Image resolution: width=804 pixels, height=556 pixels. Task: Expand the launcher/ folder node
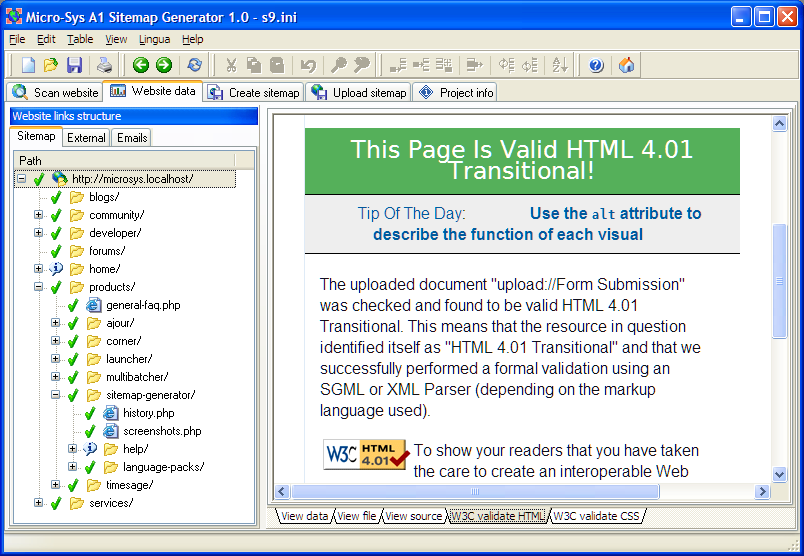coord(55,359)
